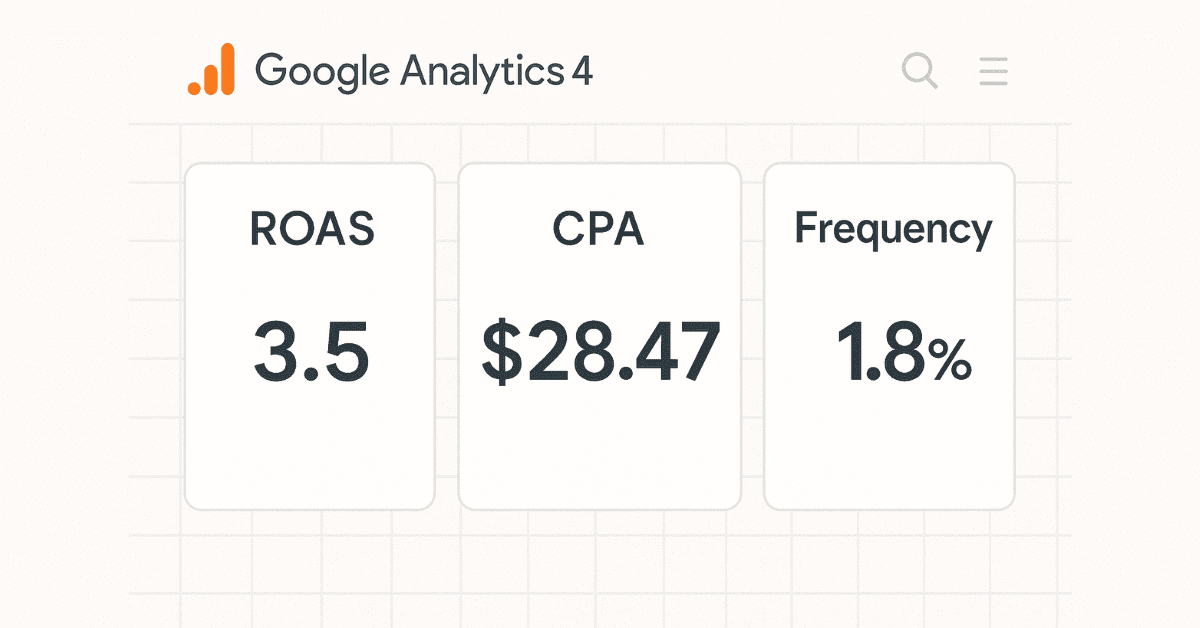1200x628 pixels.
Task: Open search with the magnifying glass icon
Action: 919,72
